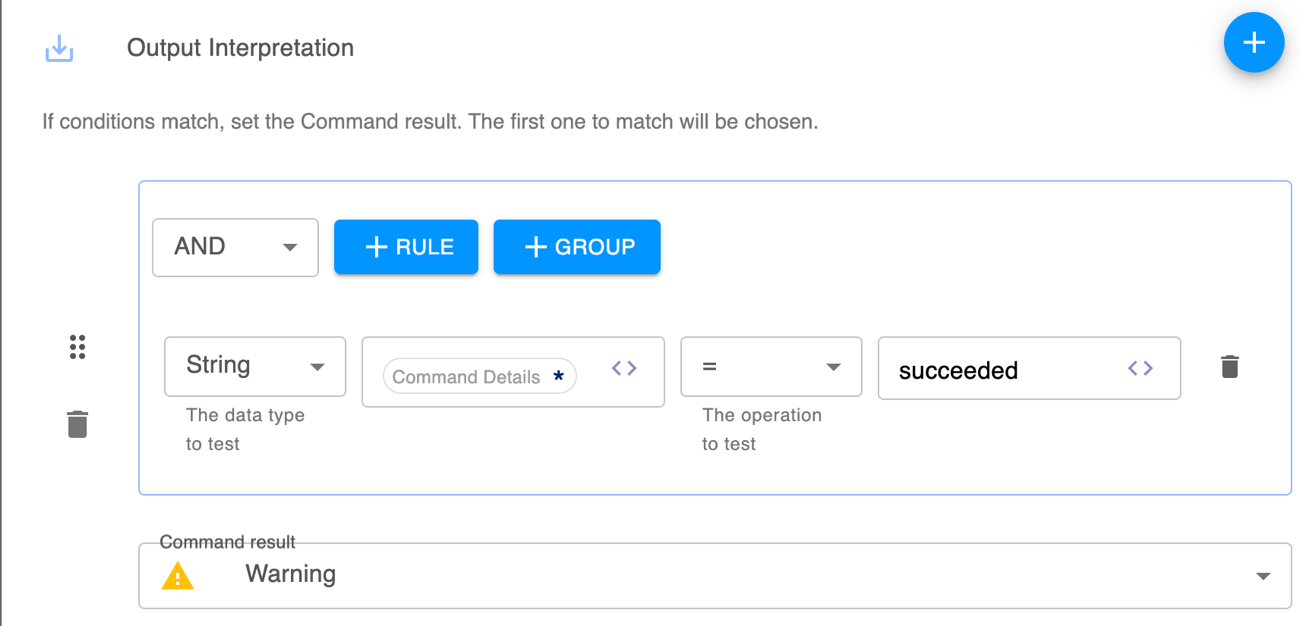The image size is (1300, 626).
Task: Expand Command result dropdown arrow
Action: (x=1263, y=576)
